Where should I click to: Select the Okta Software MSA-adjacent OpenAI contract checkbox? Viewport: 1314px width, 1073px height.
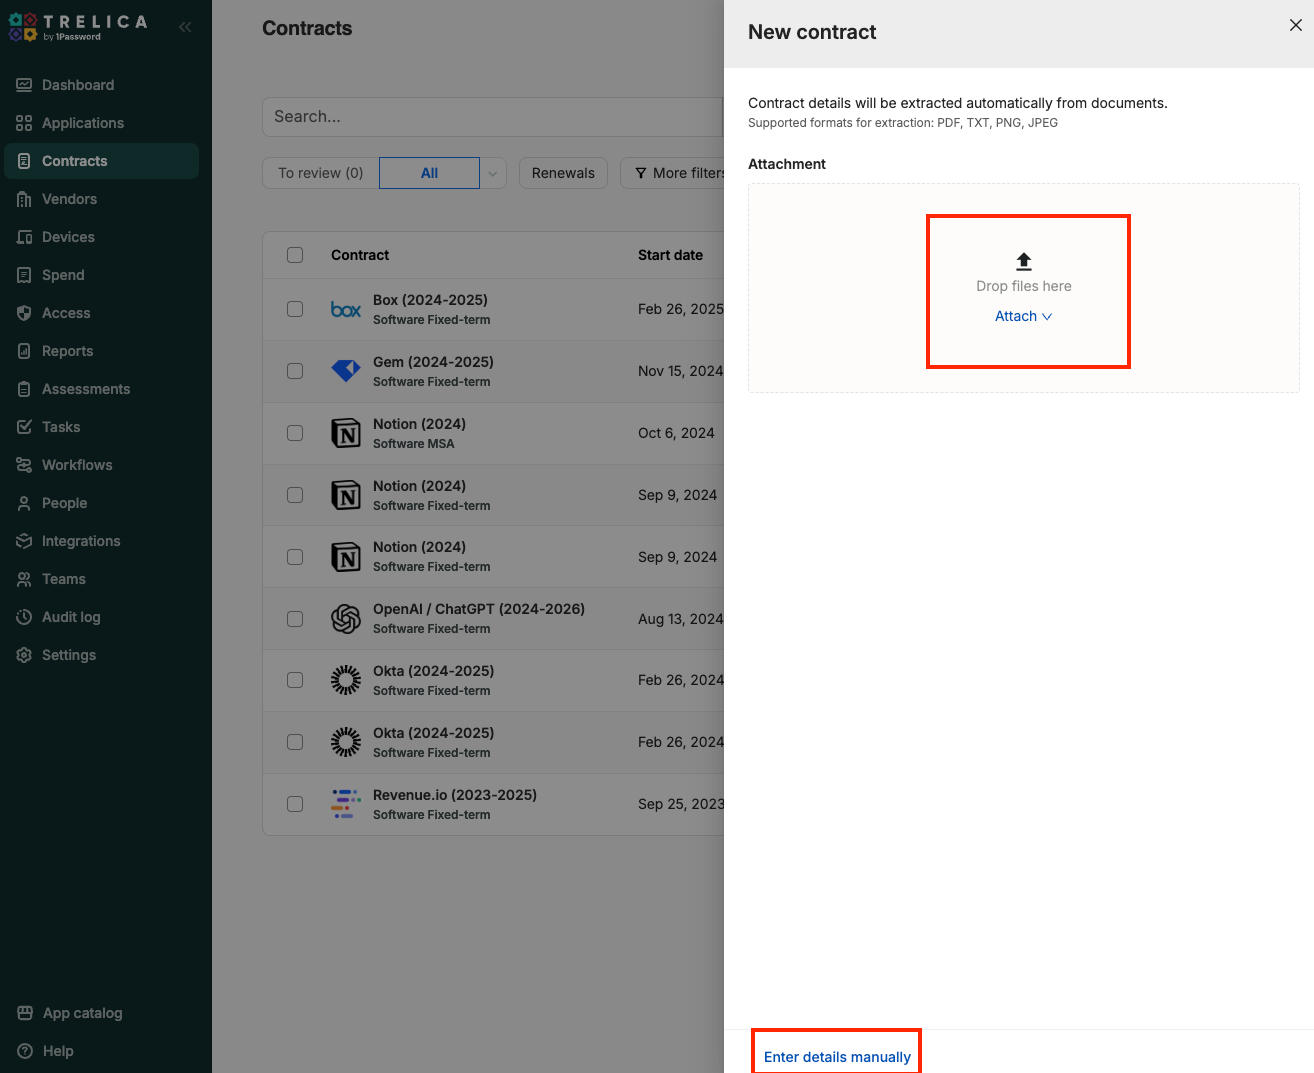click(x=295, y=619)
